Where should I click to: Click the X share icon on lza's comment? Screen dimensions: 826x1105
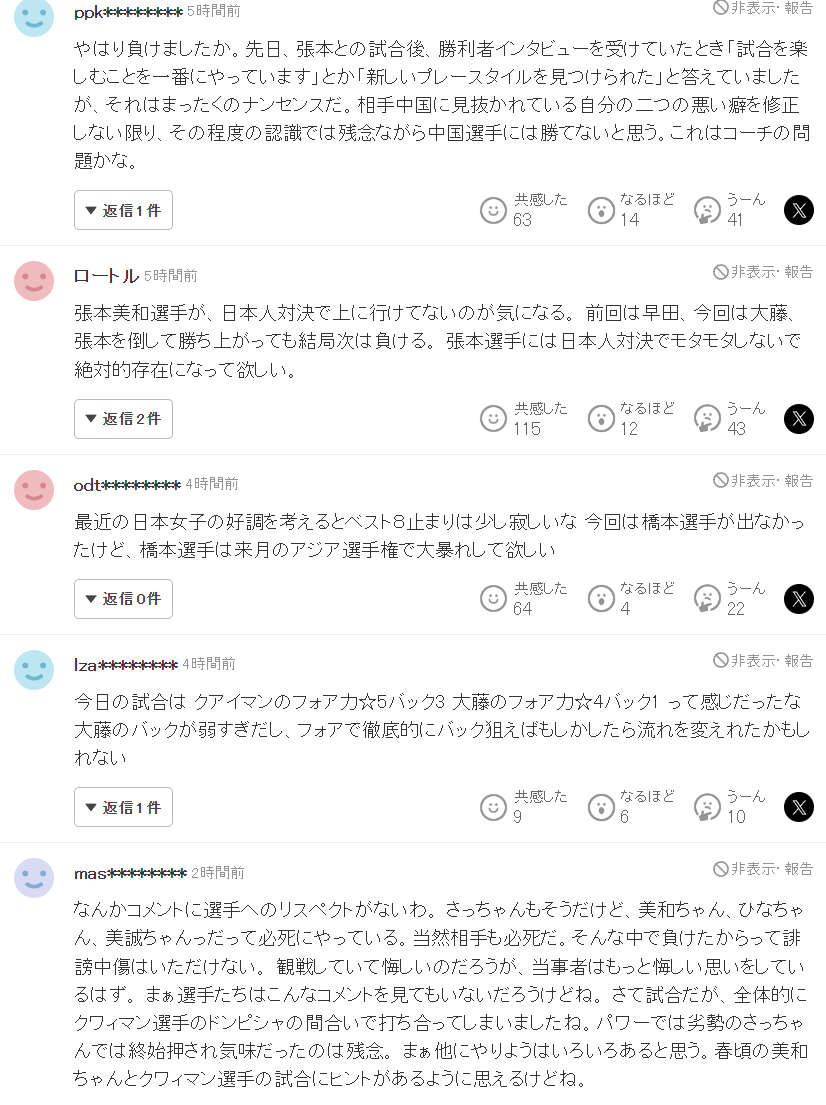[798, 806]
